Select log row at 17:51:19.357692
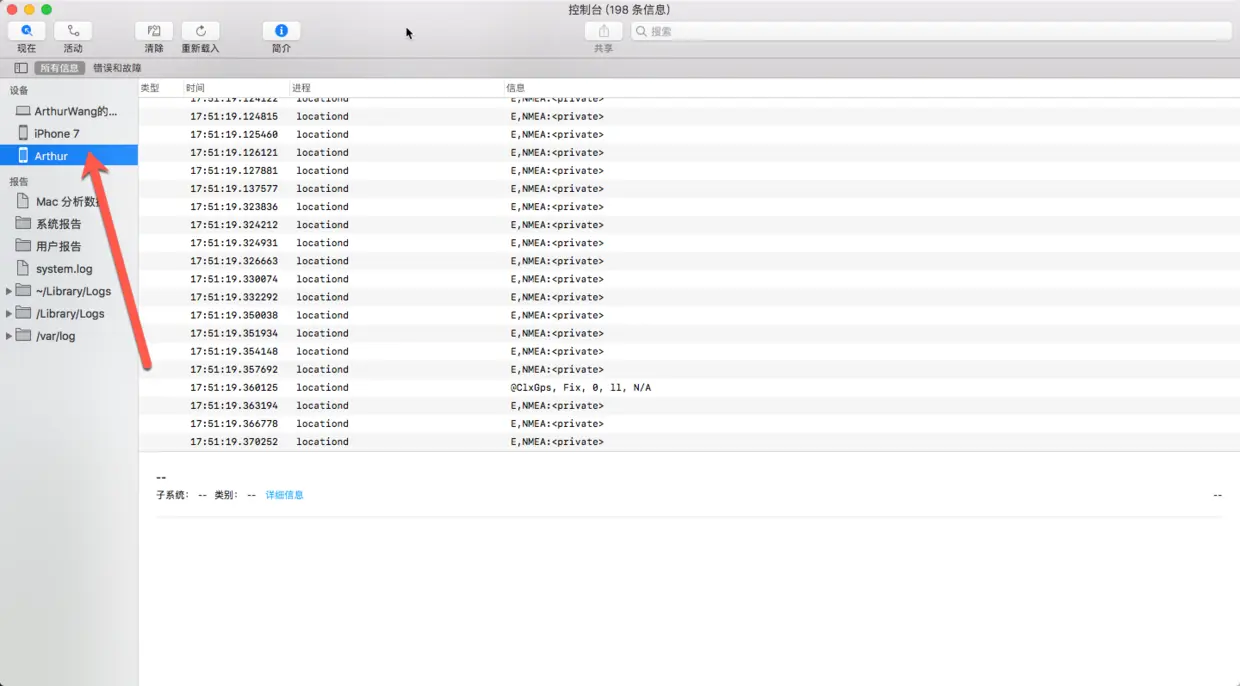 pos(689,369)
